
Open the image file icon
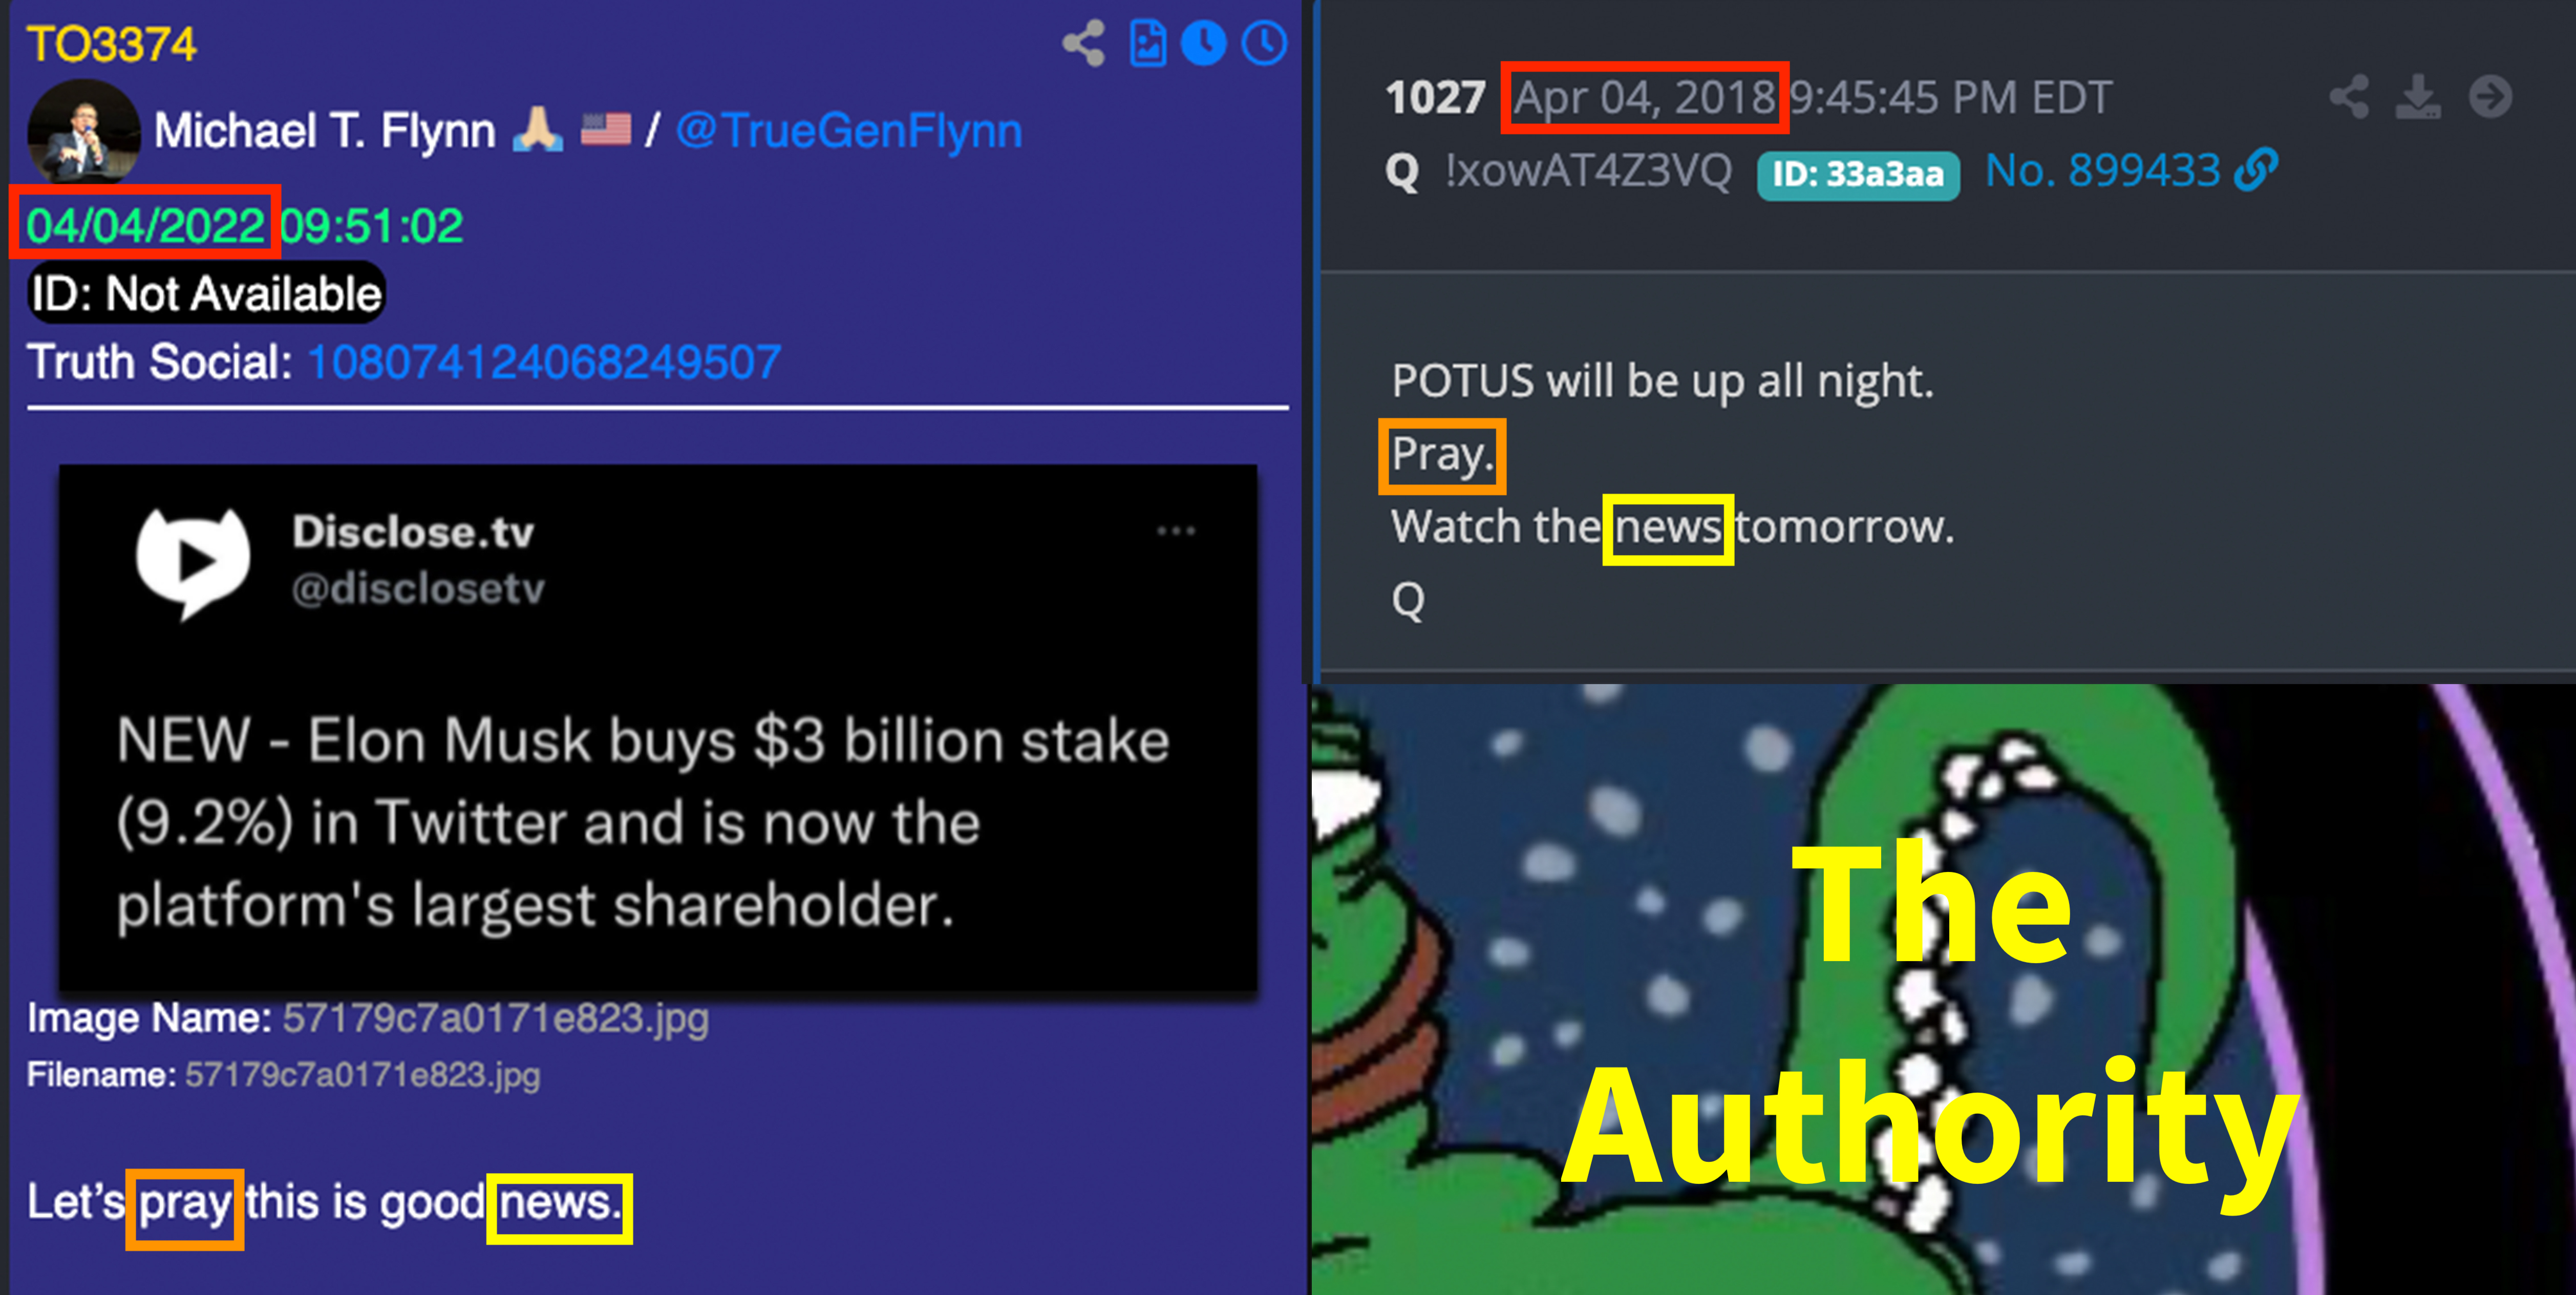tap(1147, 44)
